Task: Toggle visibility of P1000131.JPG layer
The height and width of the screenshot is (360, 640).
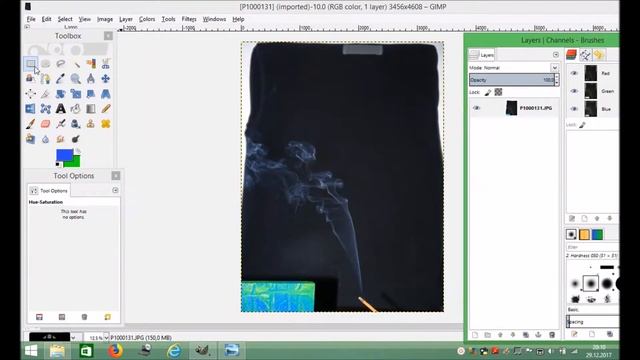Action: [x=476, y=108]
